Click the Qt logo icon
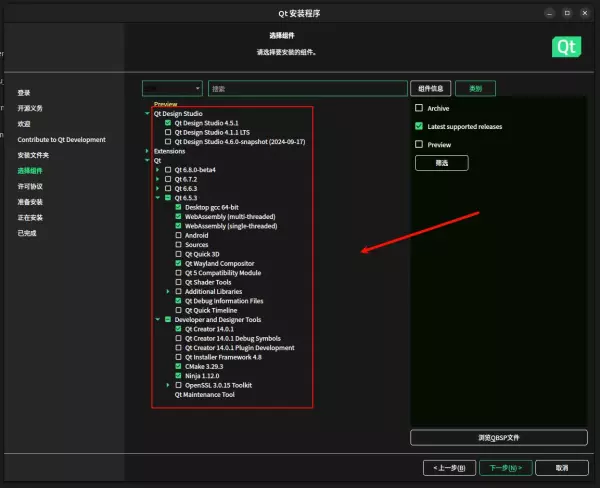The width and height of the screenshot is (600, 488). [566, 47]
